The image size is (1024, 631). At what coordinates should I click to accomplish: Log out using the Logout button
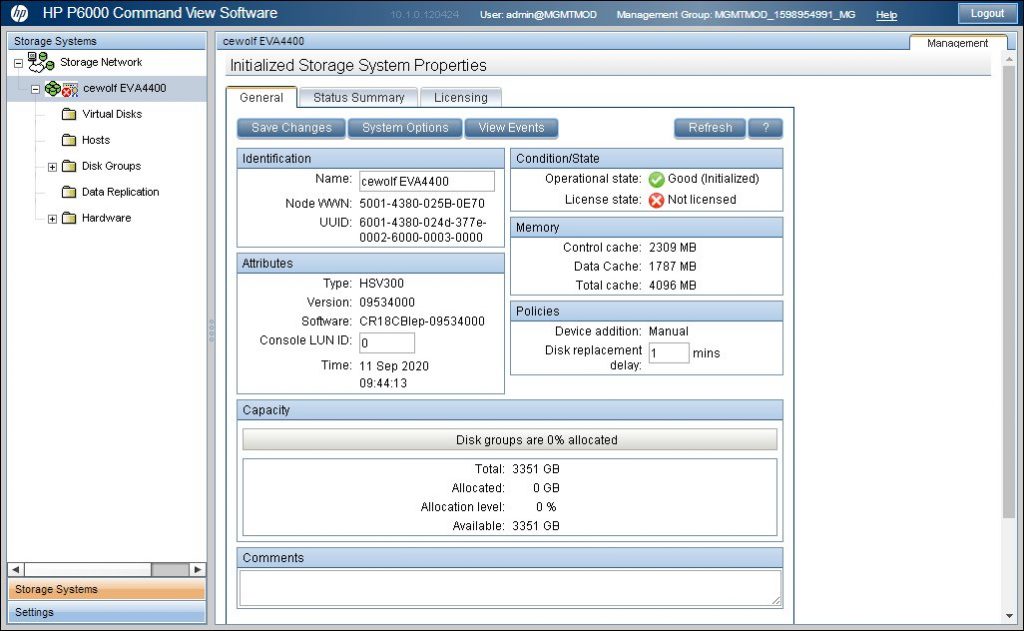pos(987,13)
